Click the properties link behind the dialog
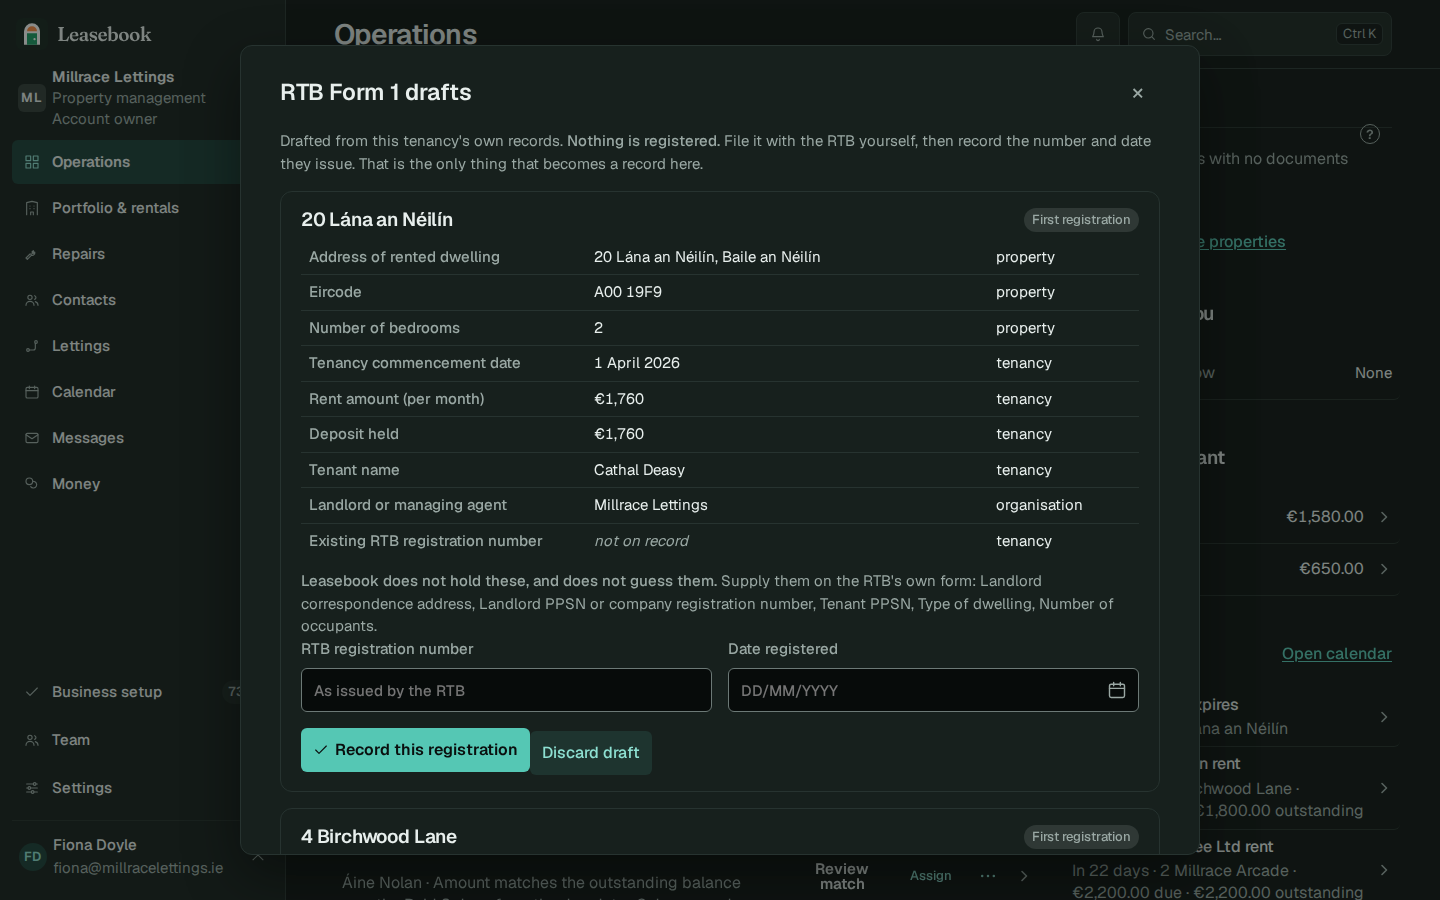 click(1243, 242)
